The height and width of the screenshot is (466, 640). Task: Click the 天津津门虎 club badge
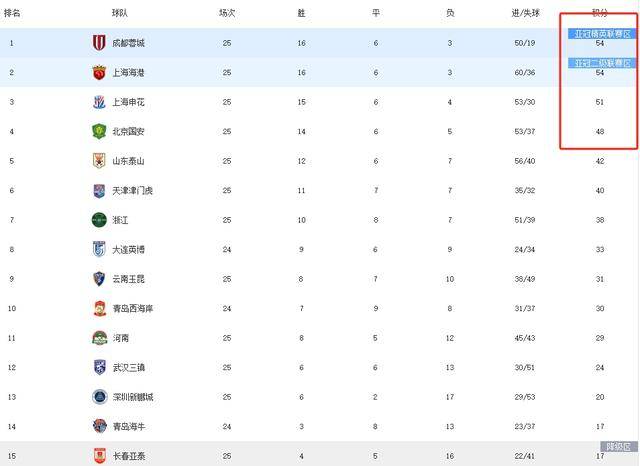(x=99, y=191)
